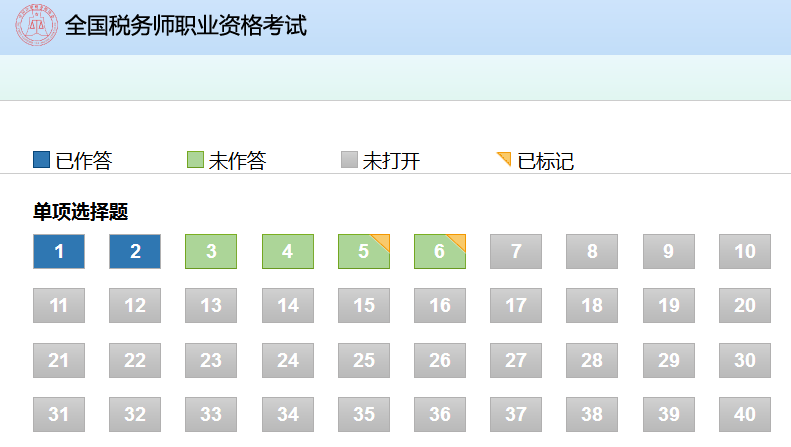Jump to flagged question 6
Viewport: 791px width, 447px height.
tap(440, 251)
